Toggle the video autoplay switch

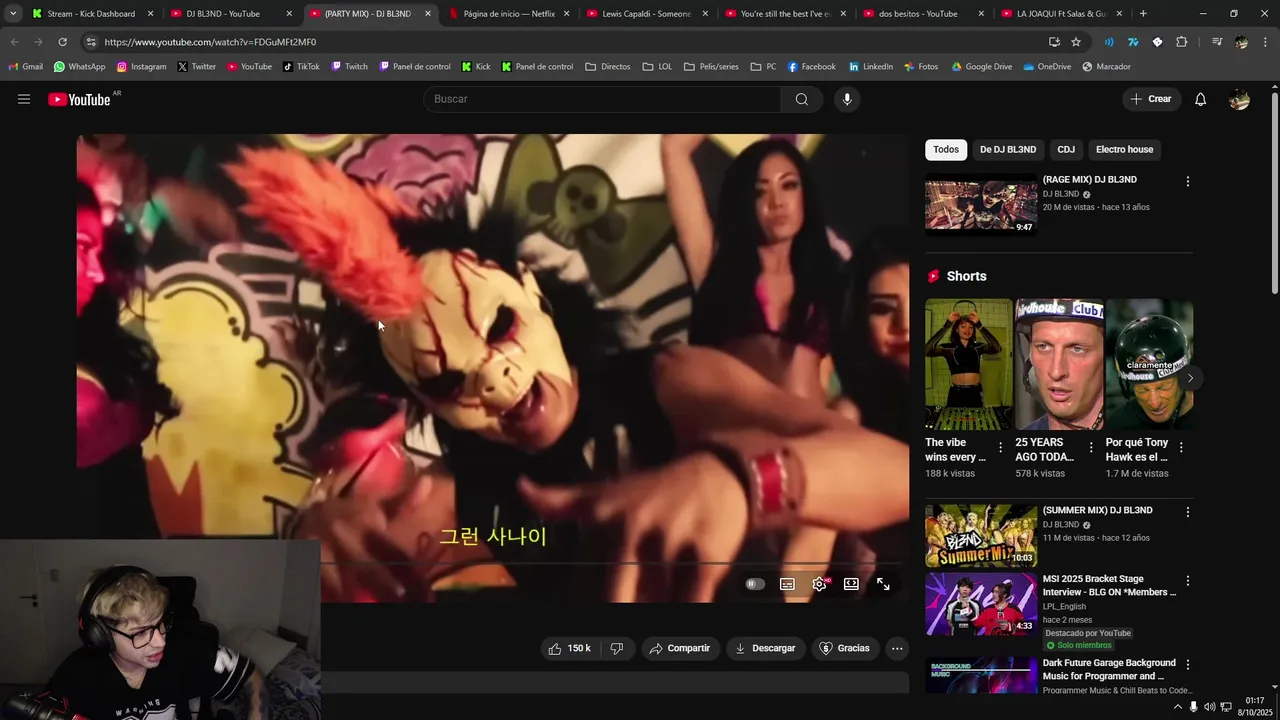755,584
